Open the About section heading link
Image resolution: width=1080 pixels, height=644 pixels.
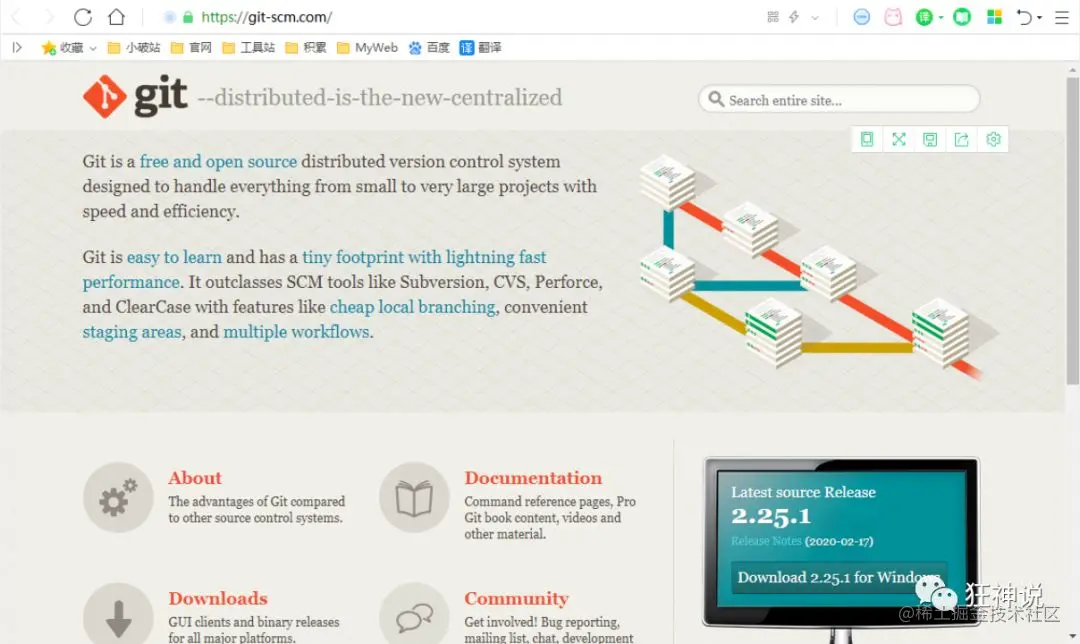[x=195, y=477]
